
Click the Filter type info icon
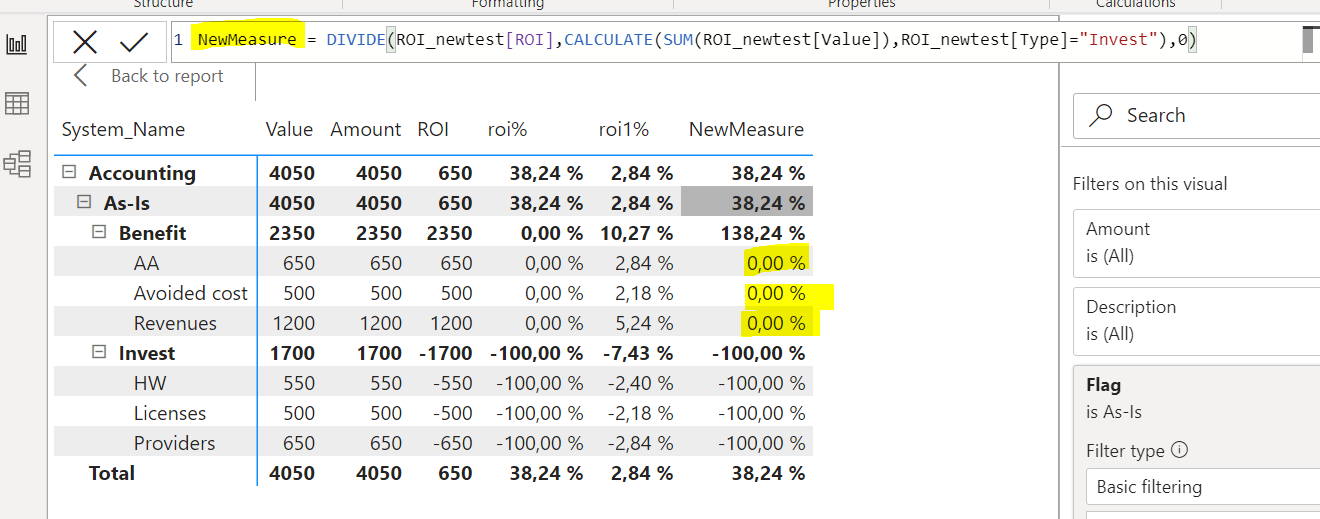click(1179, 450)
